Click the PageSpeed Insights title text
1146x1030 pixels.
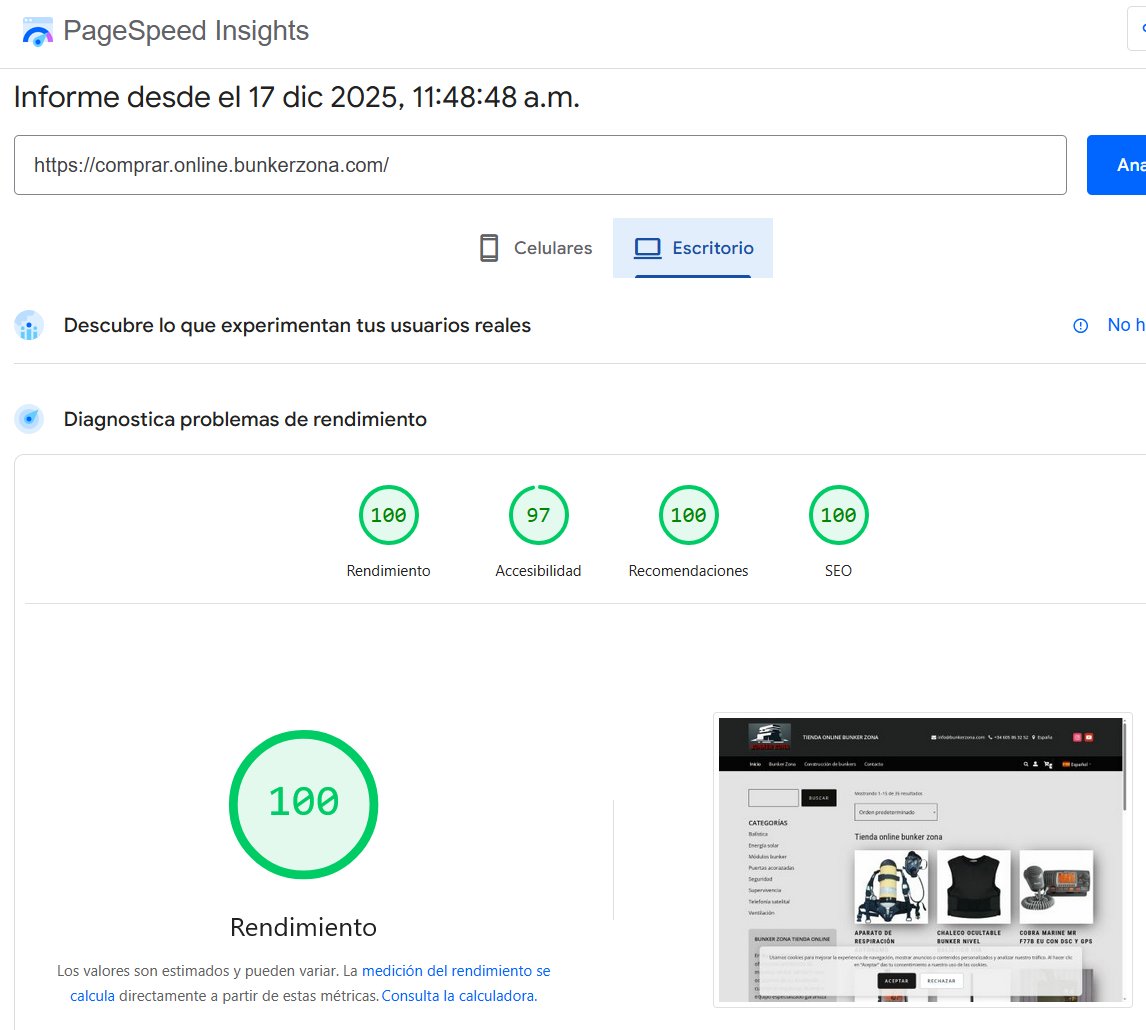tap(186, 32)
